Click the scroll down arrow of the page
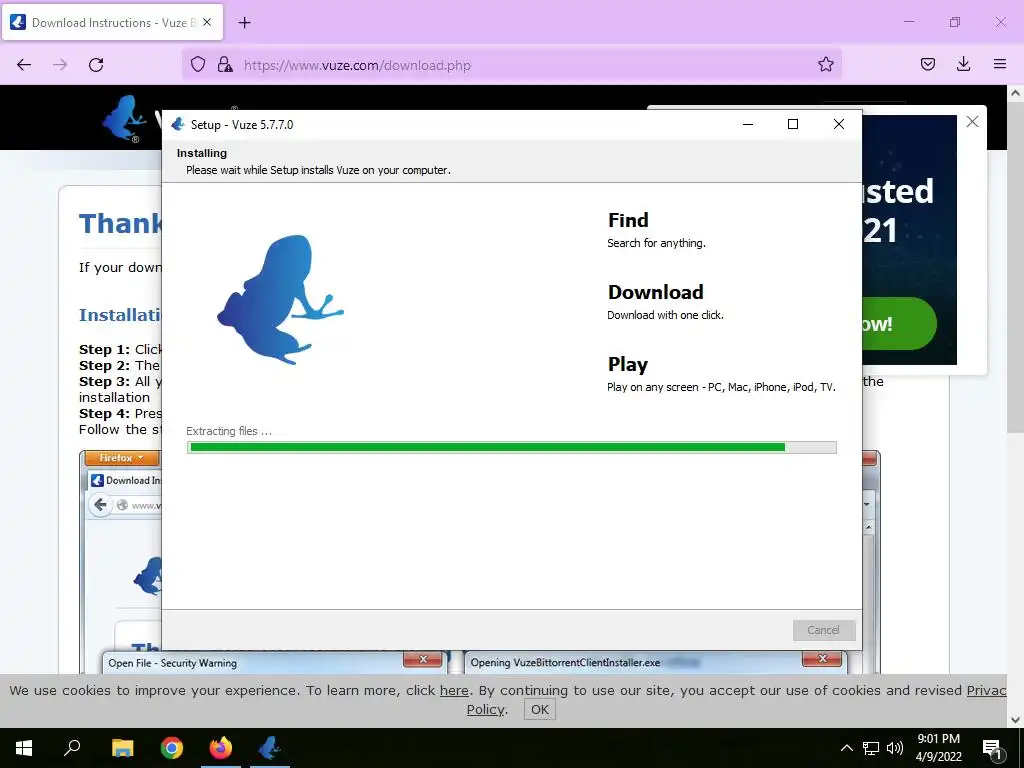 [1015, 720]
